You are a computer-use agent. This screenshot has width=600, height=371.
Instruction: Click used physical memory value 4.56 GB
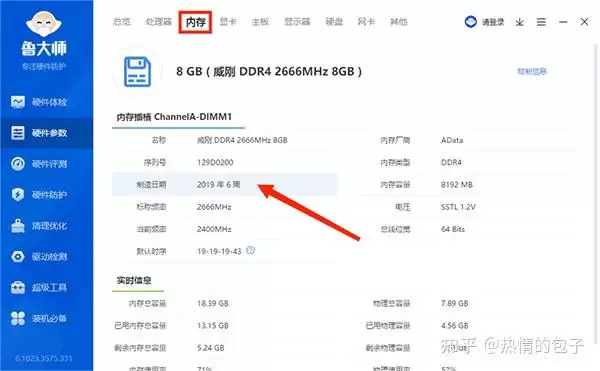[x=454, y=325]
